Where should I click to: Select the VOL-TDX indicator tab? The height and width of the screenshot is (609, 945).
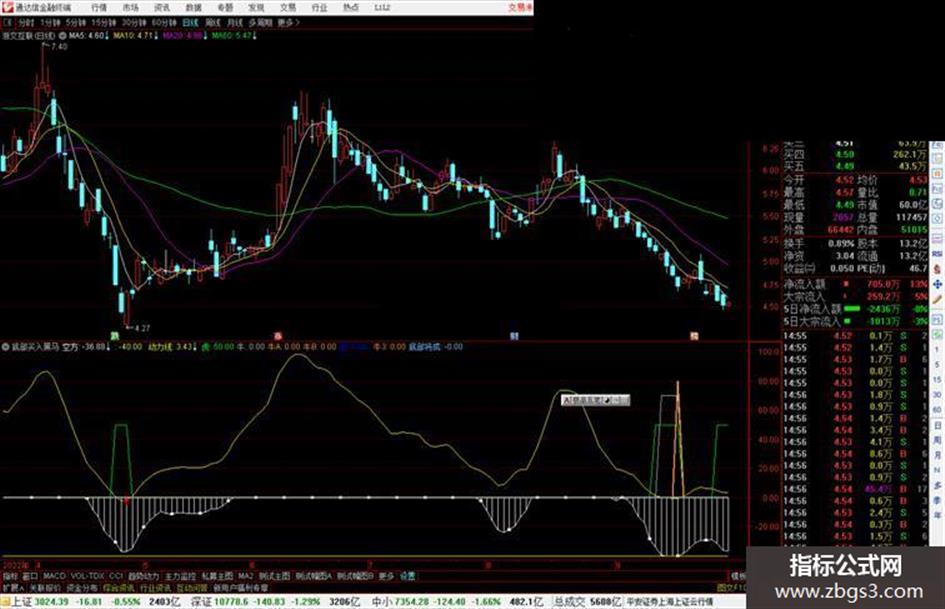(88, 576)
